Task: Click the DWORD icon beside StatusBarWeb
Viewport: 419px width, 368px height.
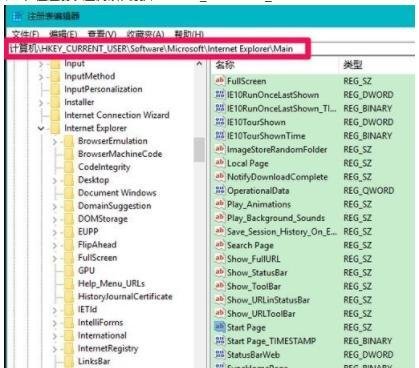Action: [220, 354]
